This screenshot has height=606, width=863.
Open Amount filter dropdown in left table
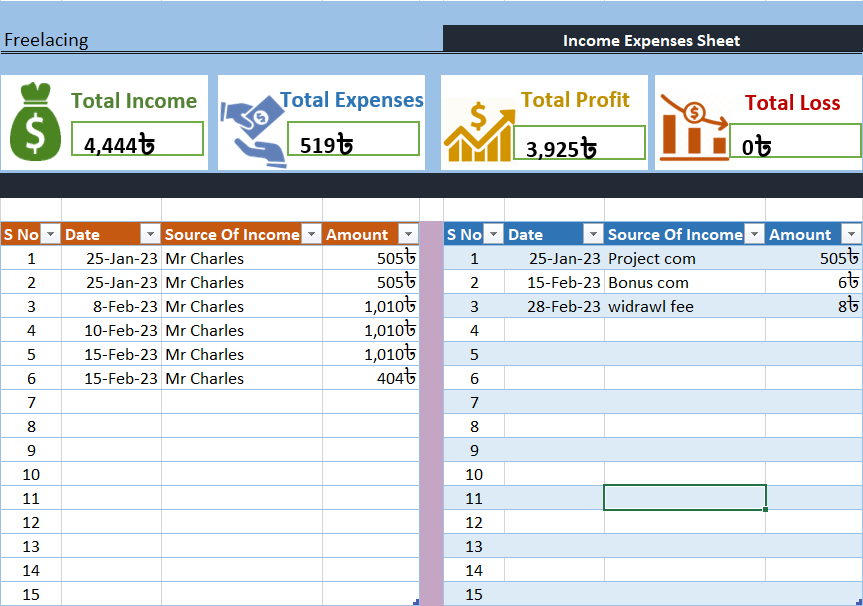[x=407, y=235]
